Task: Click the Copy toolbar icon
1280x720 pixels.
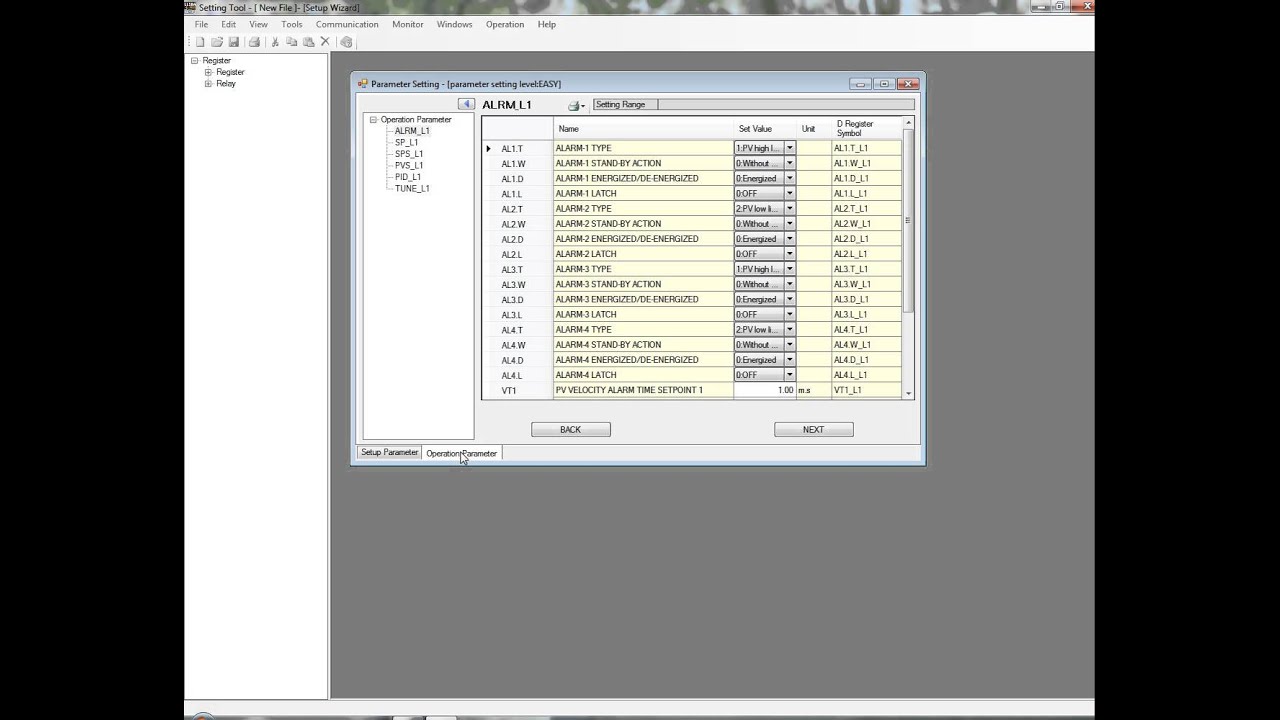Action: 291,42
